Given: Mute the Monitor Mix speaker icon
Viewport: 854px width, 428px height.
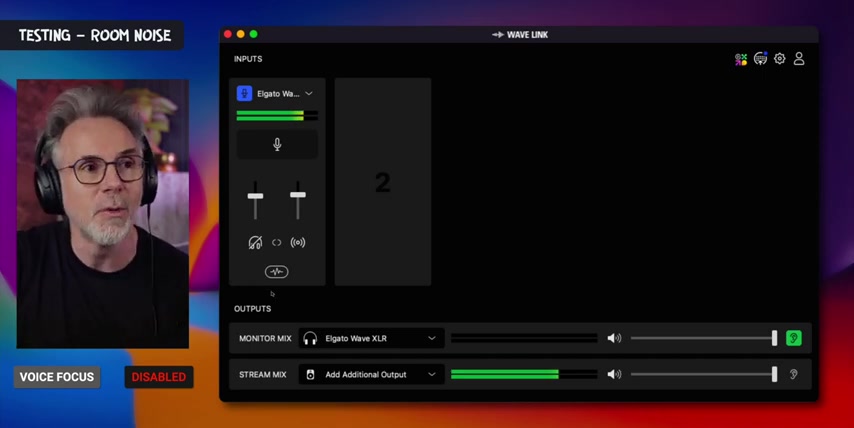Looking at the screenshot, I should coord(614,338).
